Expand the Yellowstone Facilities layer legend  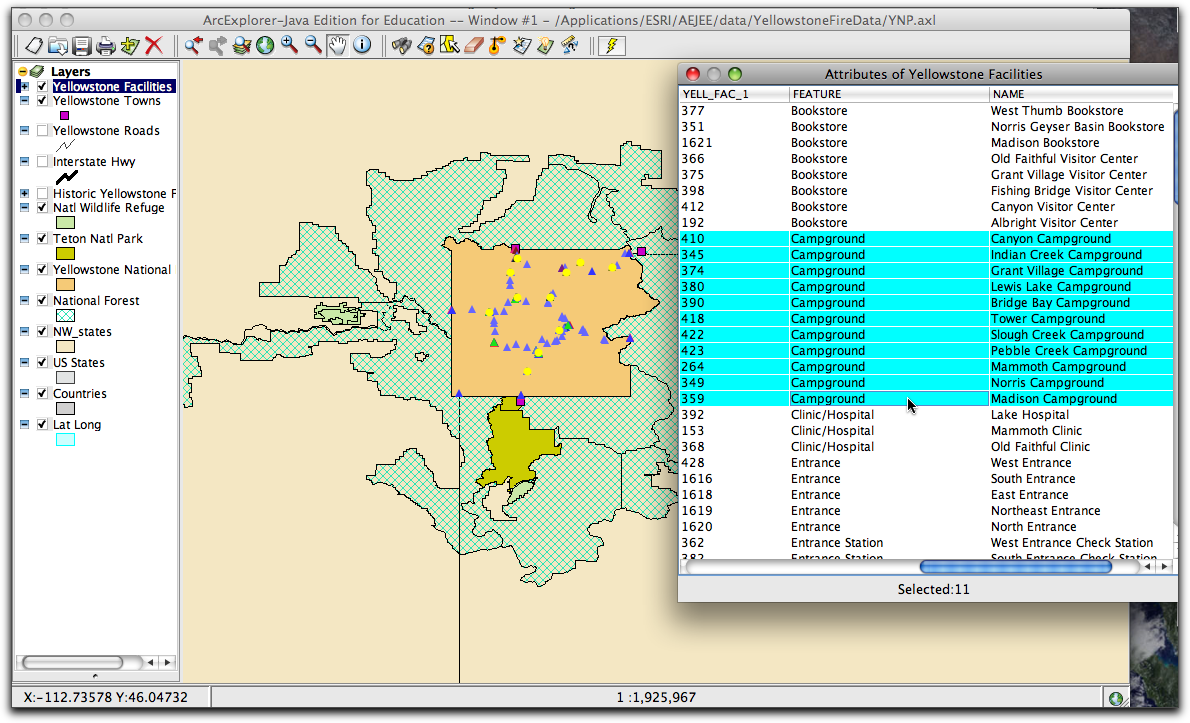coord(24,87)
